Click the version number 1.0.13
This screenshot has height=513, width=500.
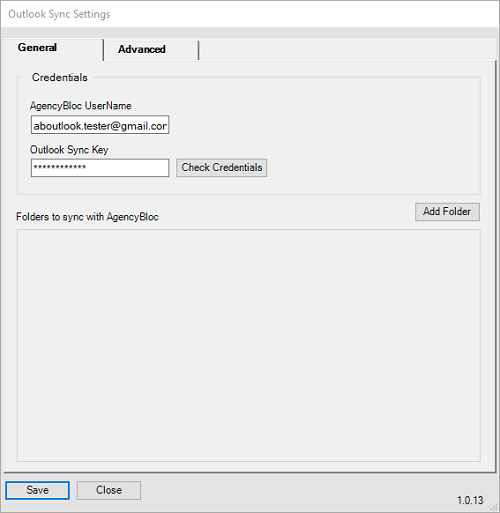tap(470, 500)
